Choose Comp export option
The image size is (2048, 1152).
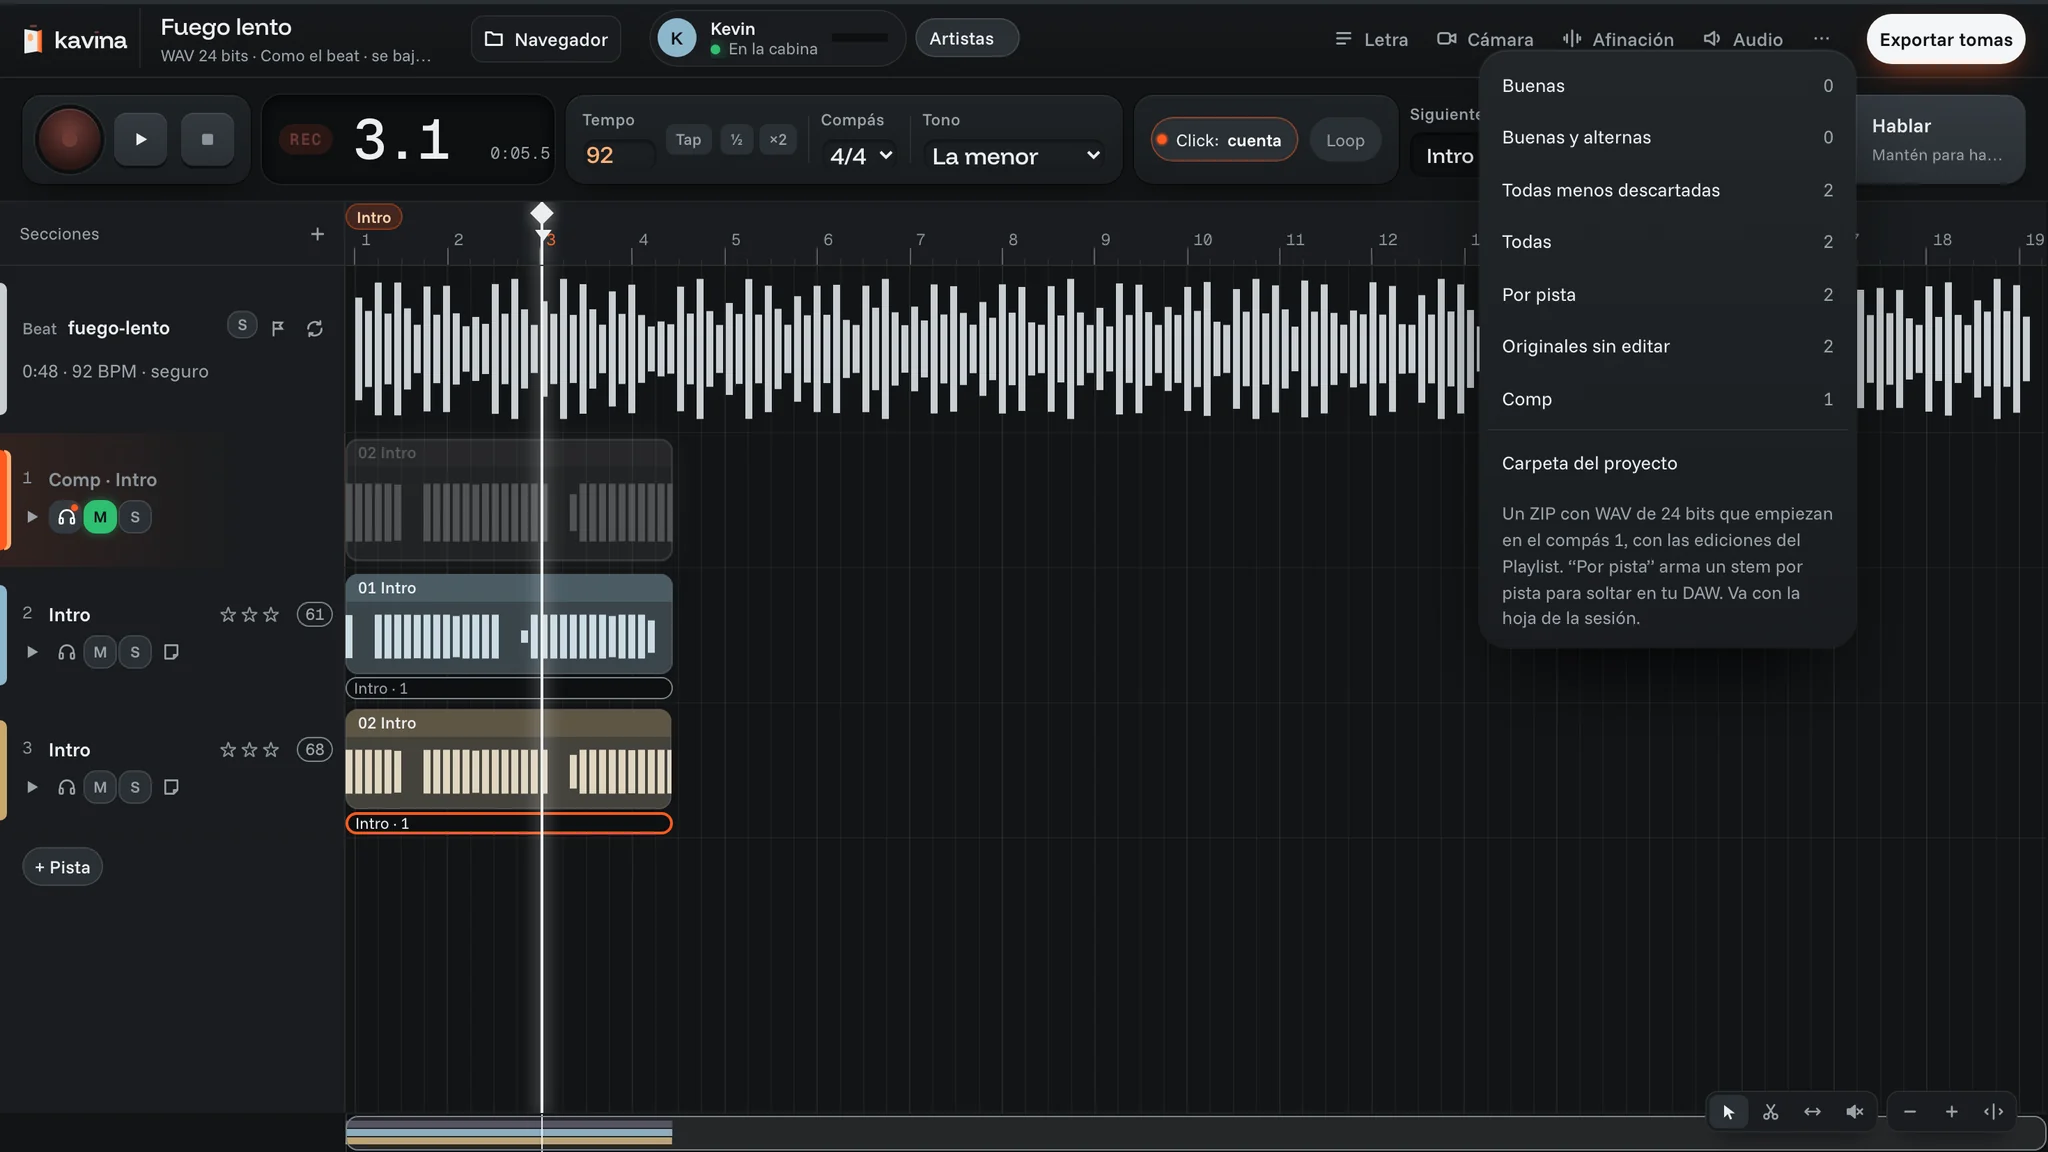coord(1667,399)
